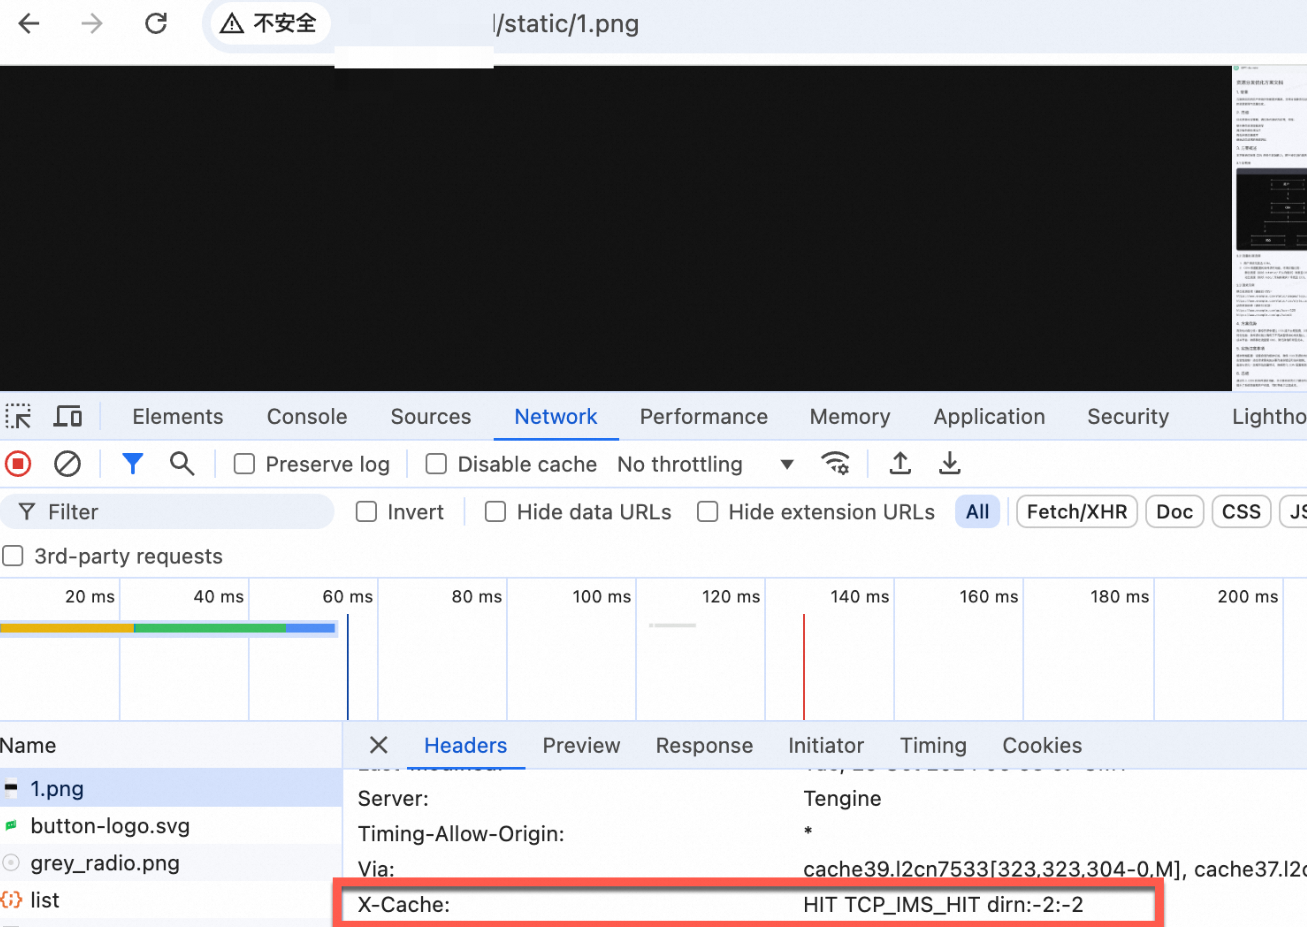This screenshot has width=1307, height=927.
Task: Import HAR file
Action: 899,463
